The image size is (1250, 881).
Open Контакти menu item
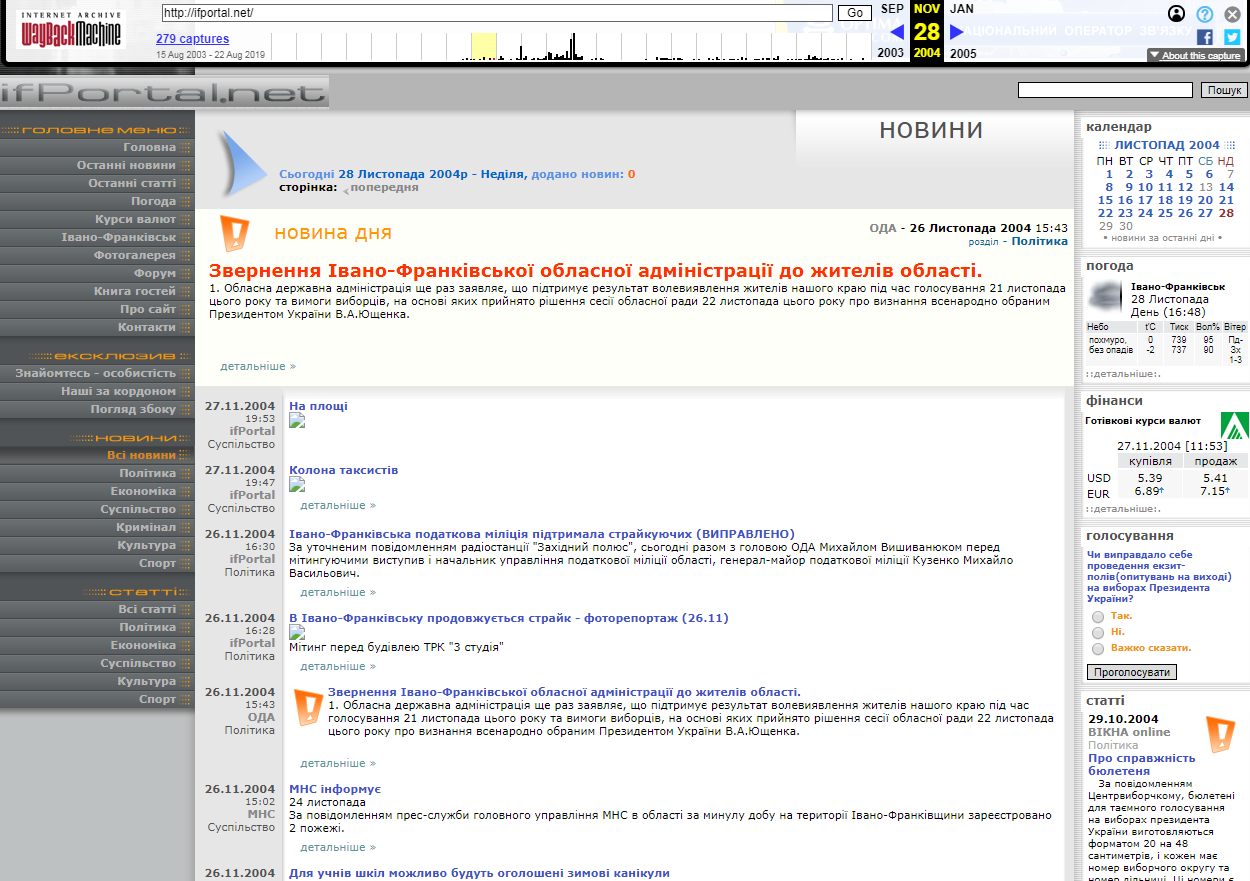point(147,327)
